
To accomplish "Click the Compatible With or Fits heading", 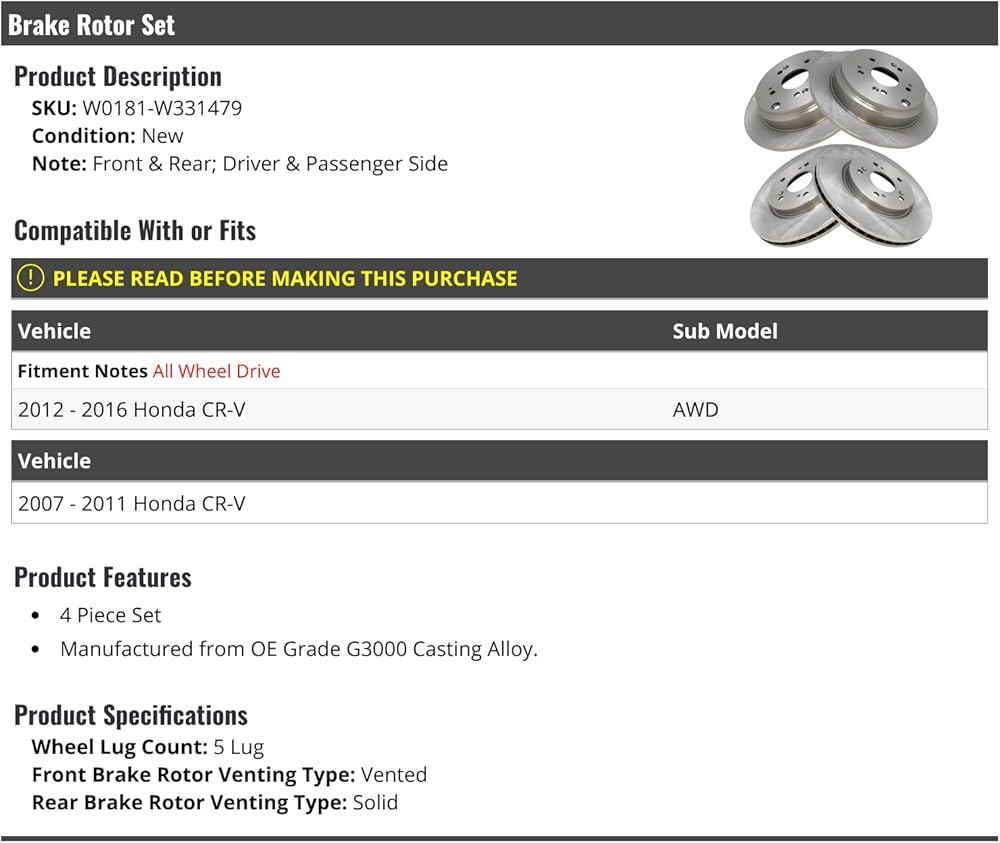I will coord(135,231).
